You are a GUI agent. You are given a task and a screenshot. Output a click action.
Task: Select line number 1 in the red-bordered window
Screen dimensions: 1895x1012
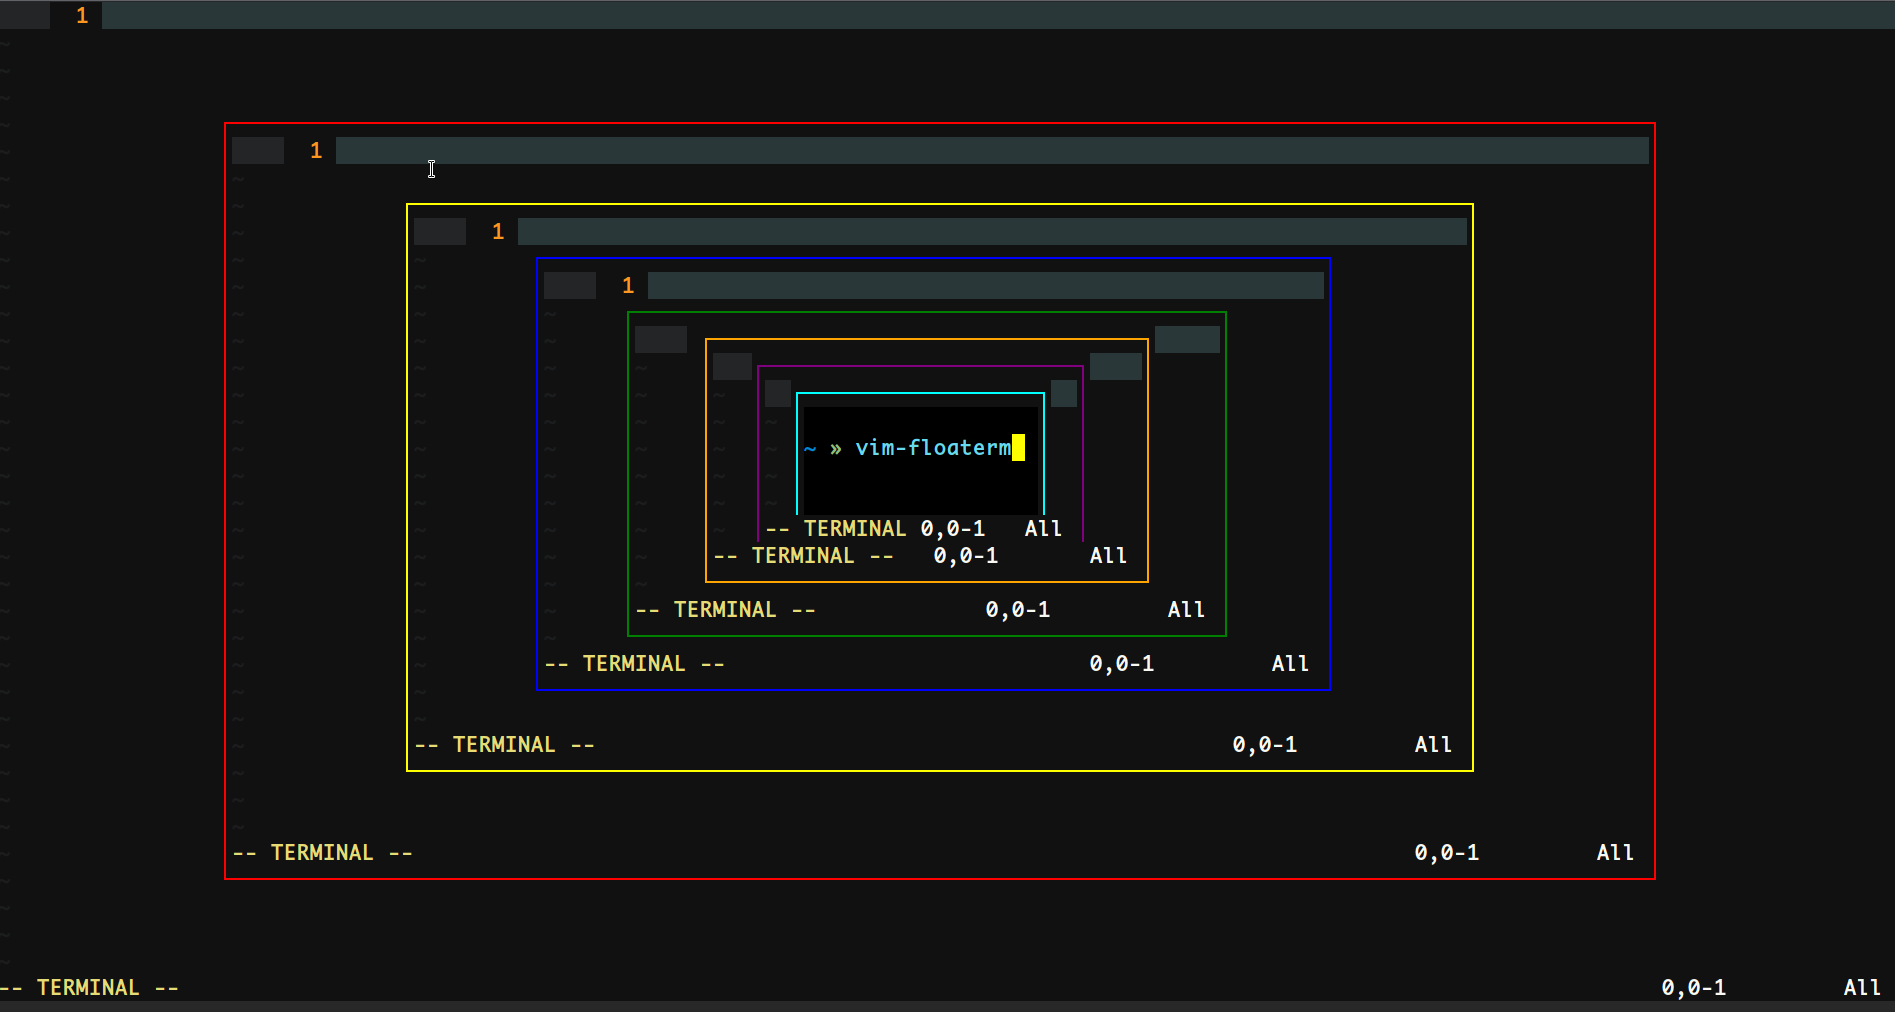coord(316,151)
